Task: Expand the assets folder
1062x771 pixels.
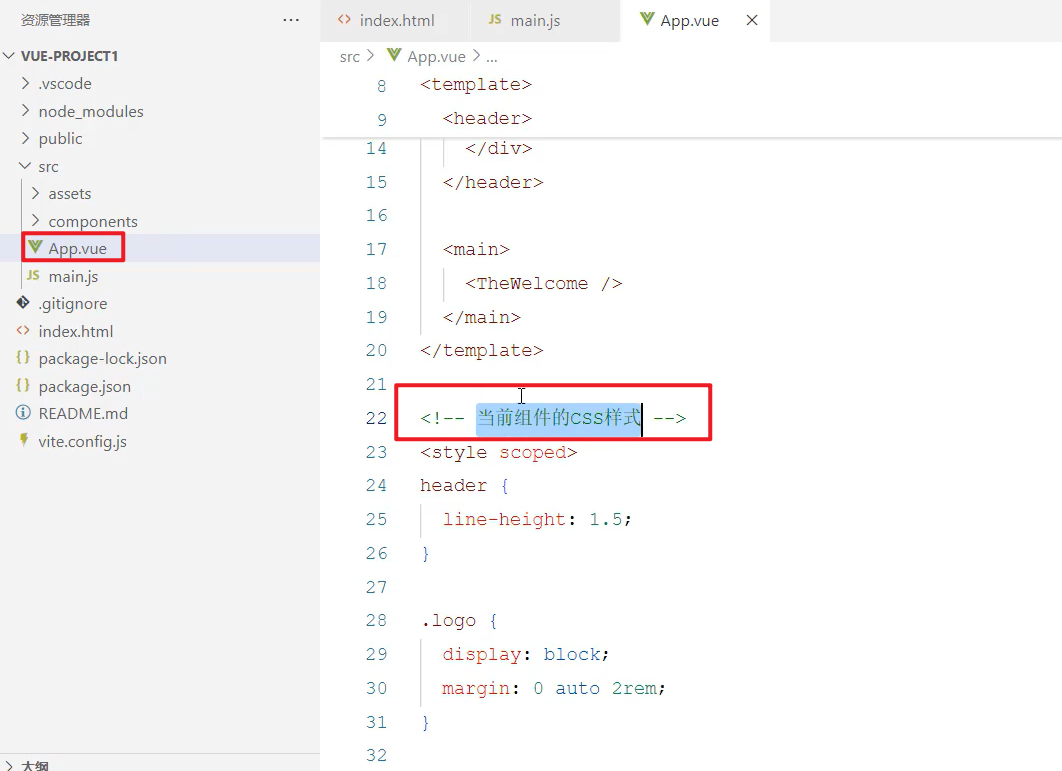Action: click(x=35, y=193)
